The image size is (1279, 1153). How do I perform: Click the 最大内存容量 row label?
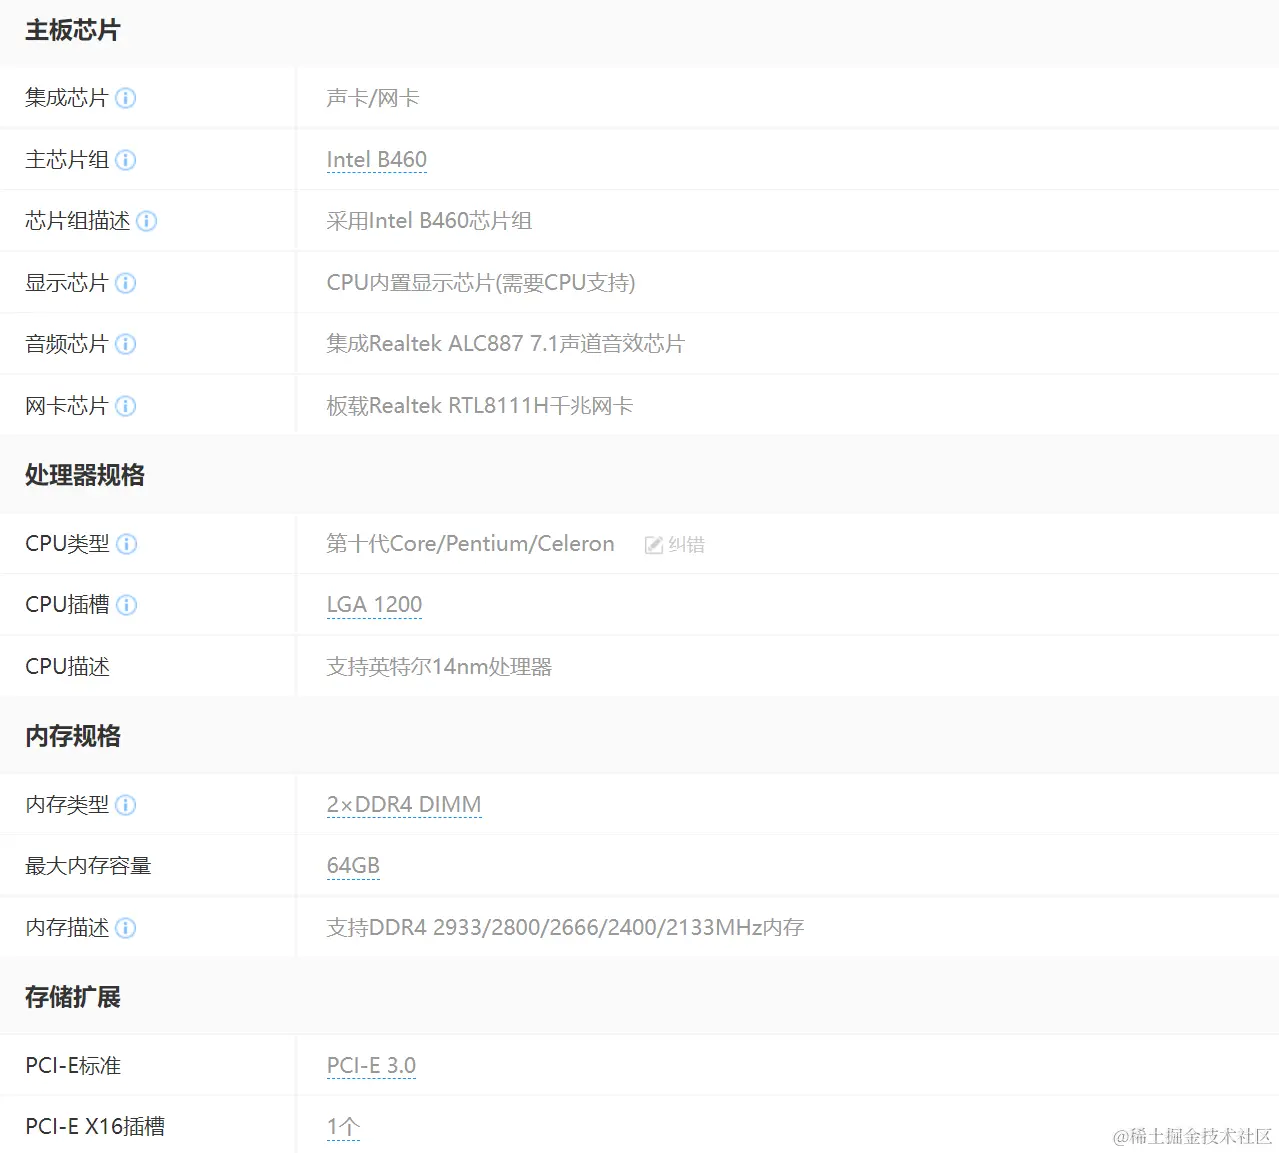[88, 866]
